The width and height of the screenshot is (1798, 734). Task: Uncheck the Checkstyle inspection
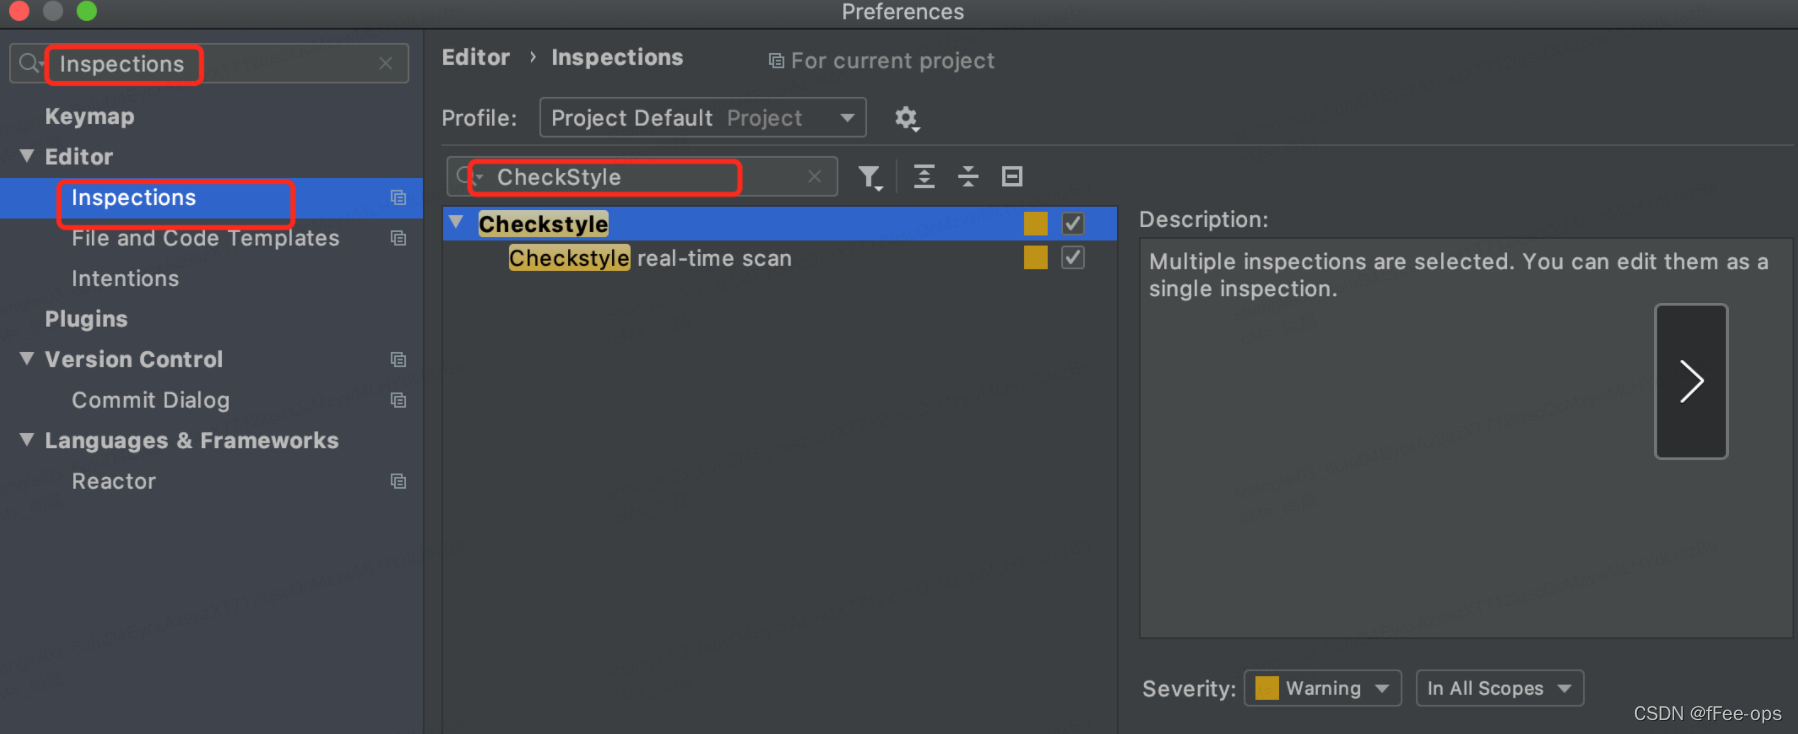[x=1072, y=223]
